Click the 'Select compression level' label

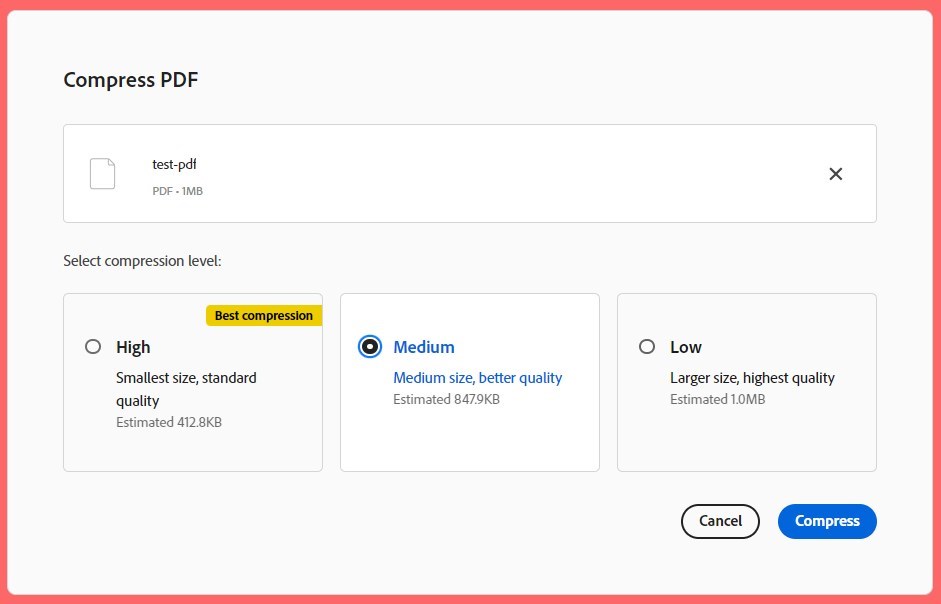coord(141,260)
